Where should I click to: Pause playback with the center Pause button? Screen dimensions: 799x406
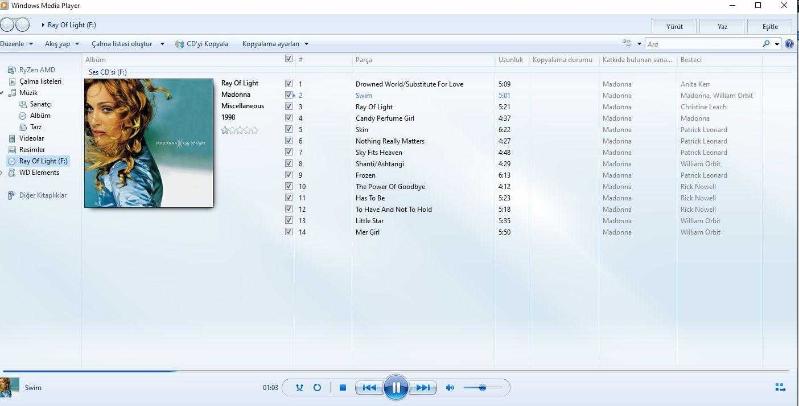tap(396, 387)
